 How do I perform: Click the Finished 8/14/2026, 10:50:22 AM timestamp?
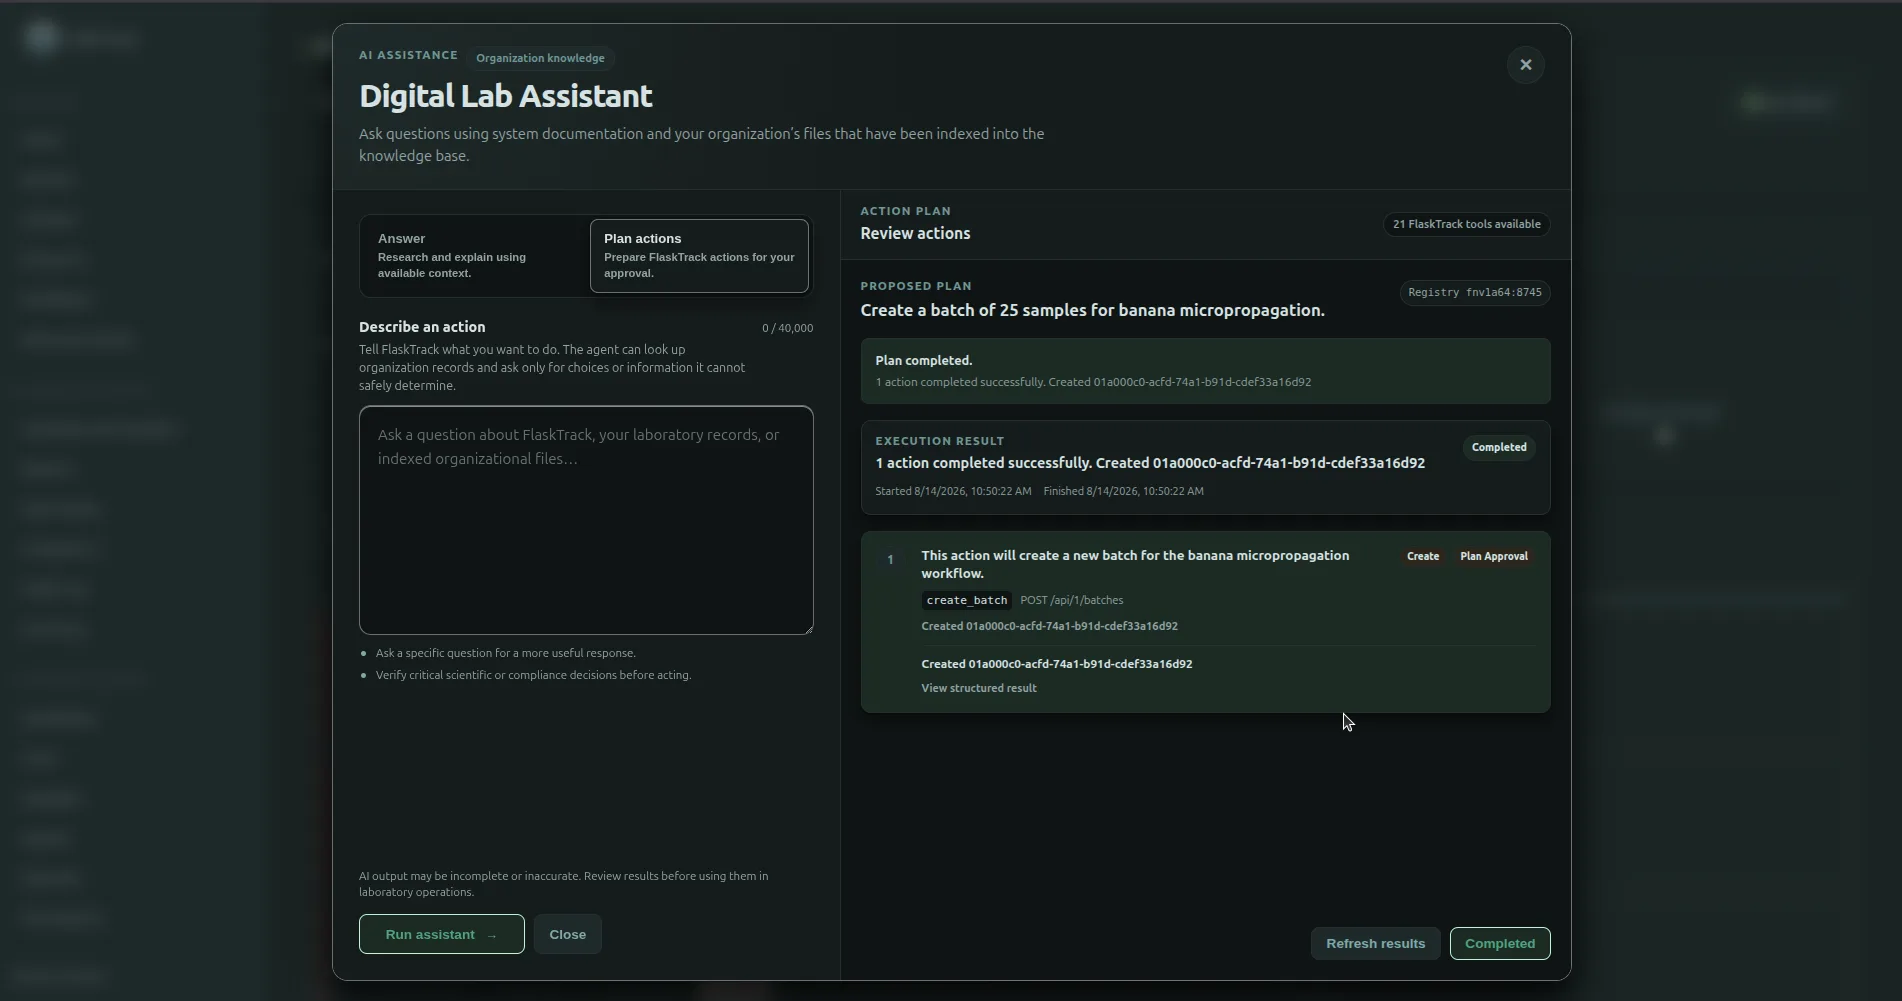(1123, 491)
